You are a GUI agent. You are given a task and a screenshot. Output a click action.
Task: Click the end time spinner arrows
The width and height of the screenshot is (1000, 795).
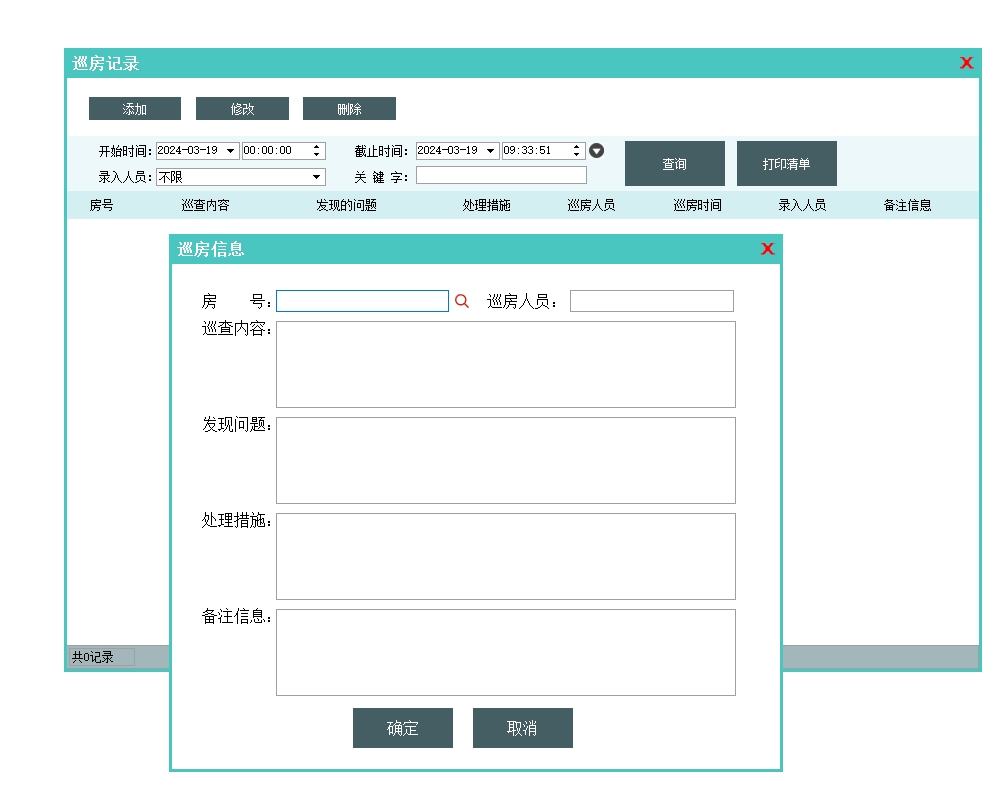click(x=577, y=151)
